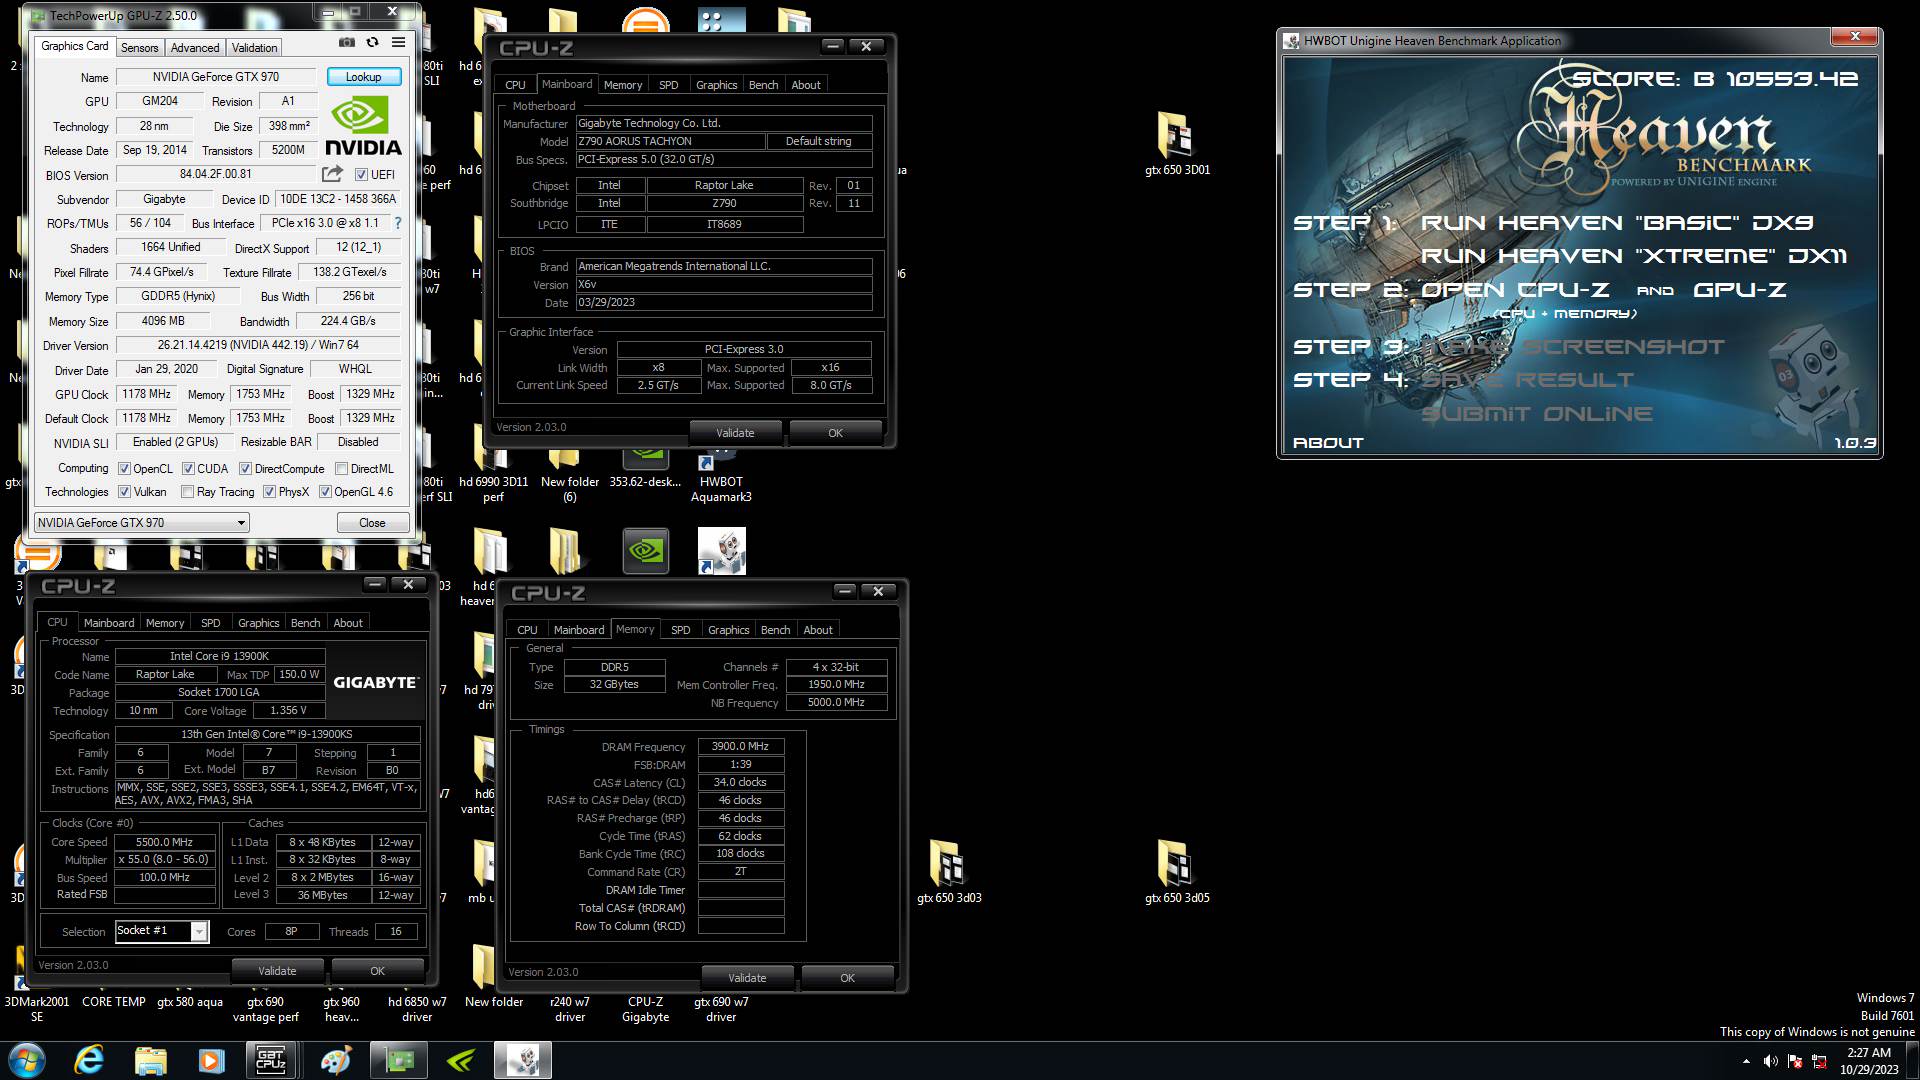
Task: Click the DRAM Frequency value 3900.0 MHz
Action: (740, 746)
